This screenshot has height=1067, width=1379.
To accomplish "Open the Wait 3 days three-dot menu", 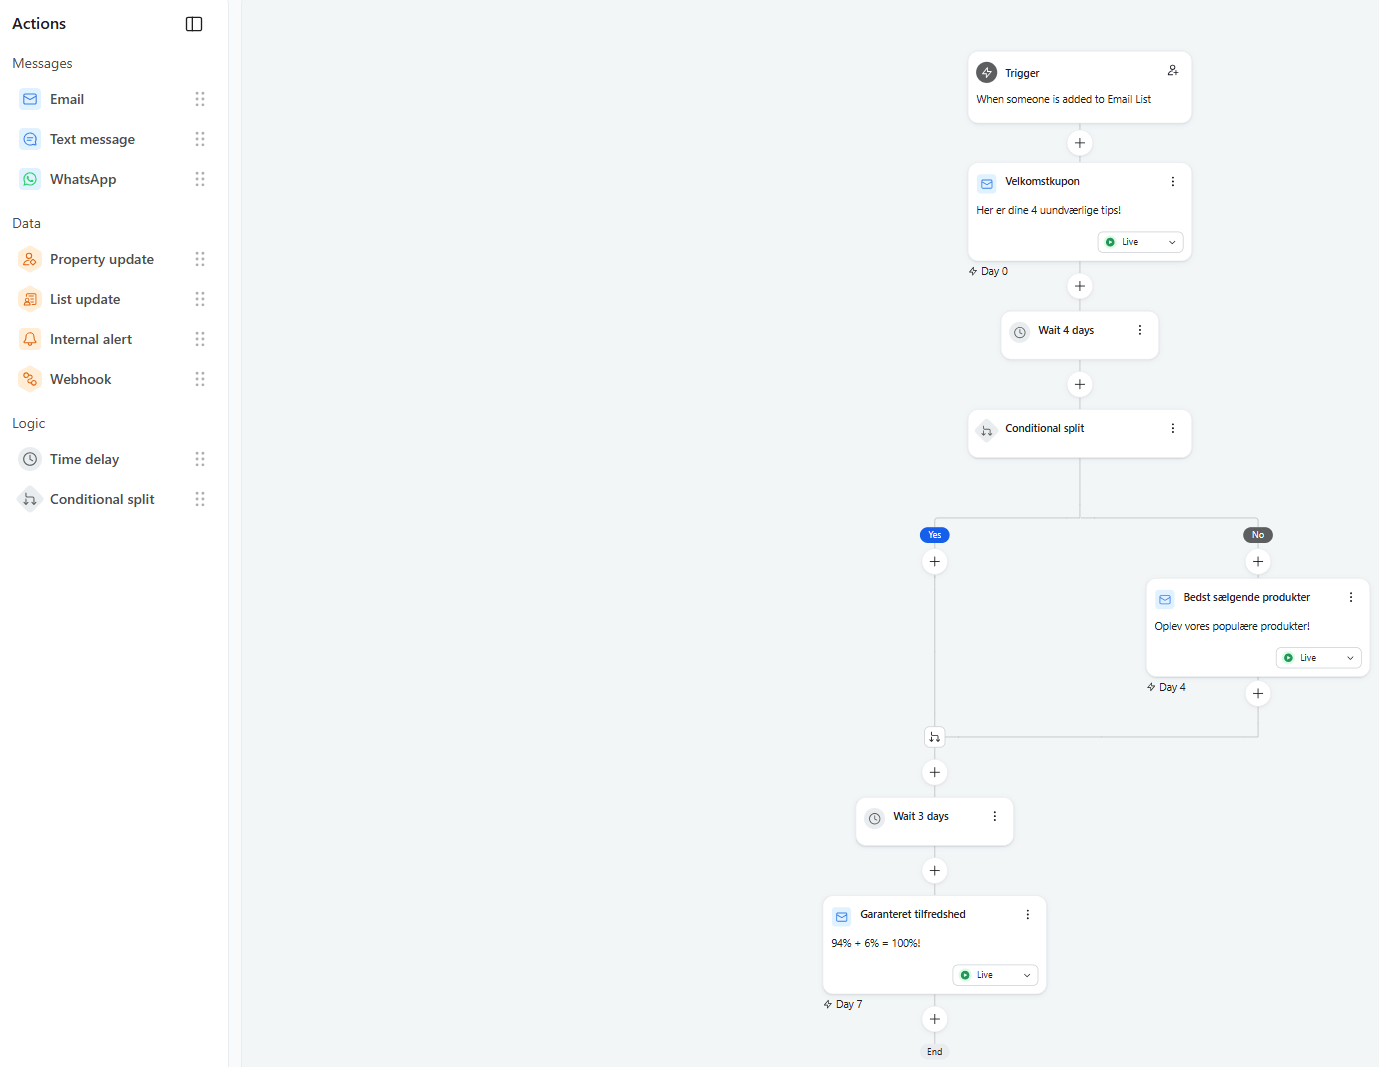I will click(995, 816).
